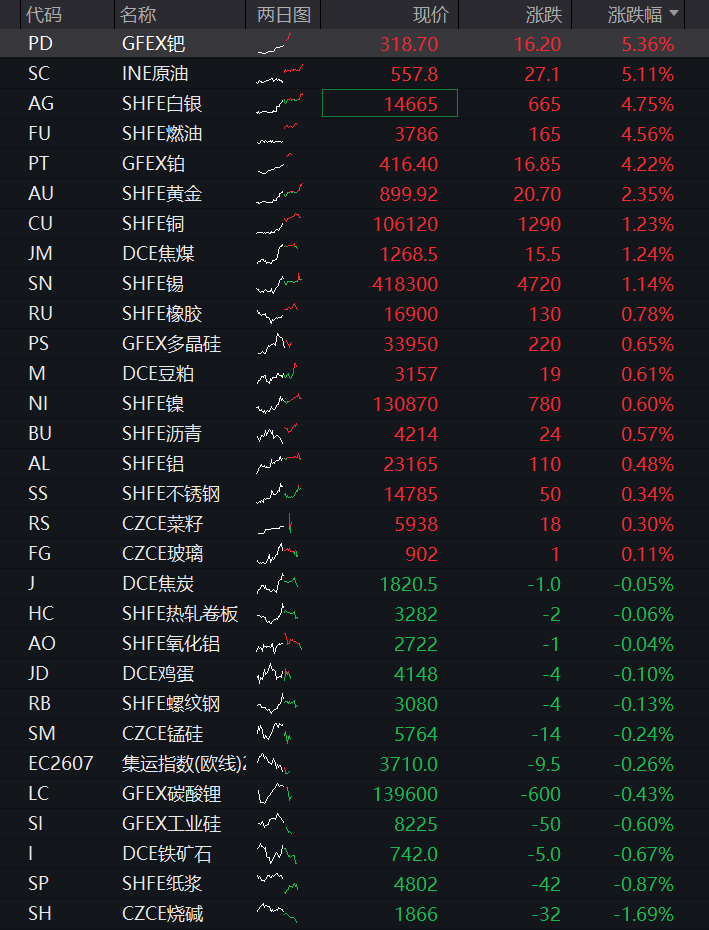Sort by the 涨跌 column header

click(543, 14)
